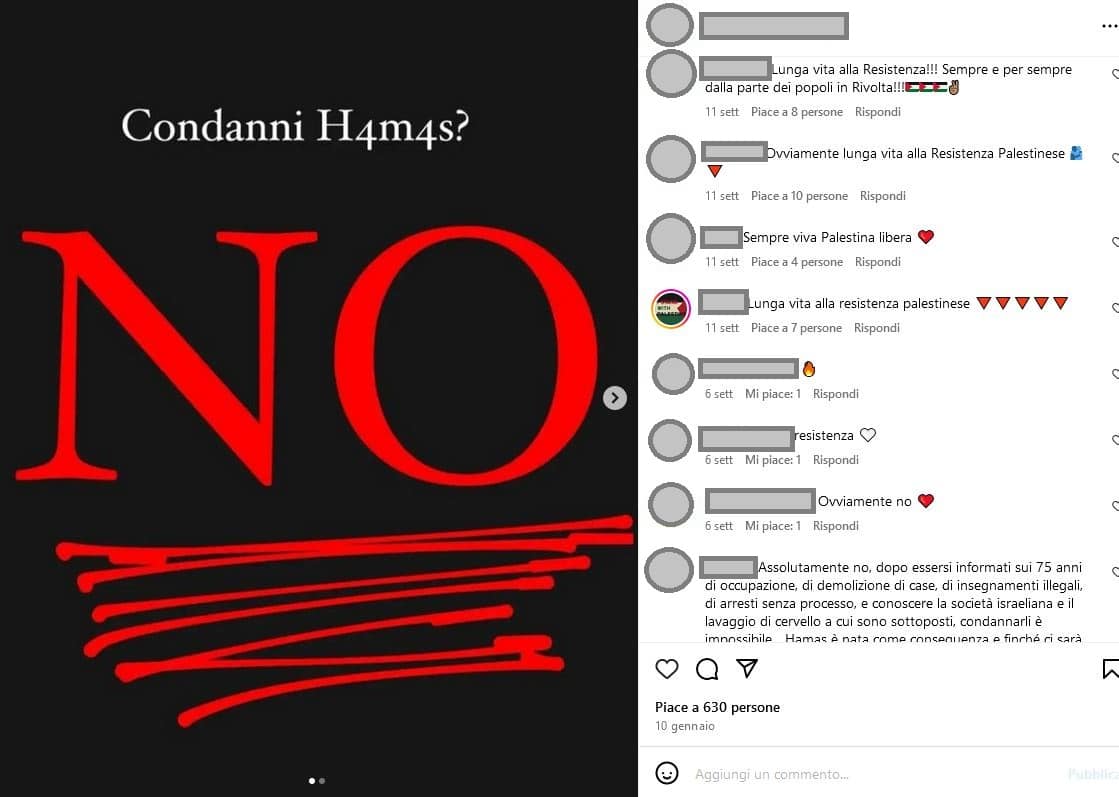Like the 'Ovviamente no' comment

(1115, 507)
